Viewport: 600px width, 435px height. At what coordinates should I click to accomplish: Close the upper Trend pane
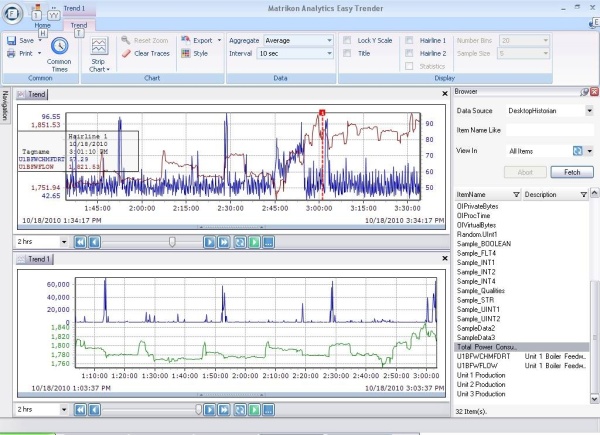click(x=445, y=93)
